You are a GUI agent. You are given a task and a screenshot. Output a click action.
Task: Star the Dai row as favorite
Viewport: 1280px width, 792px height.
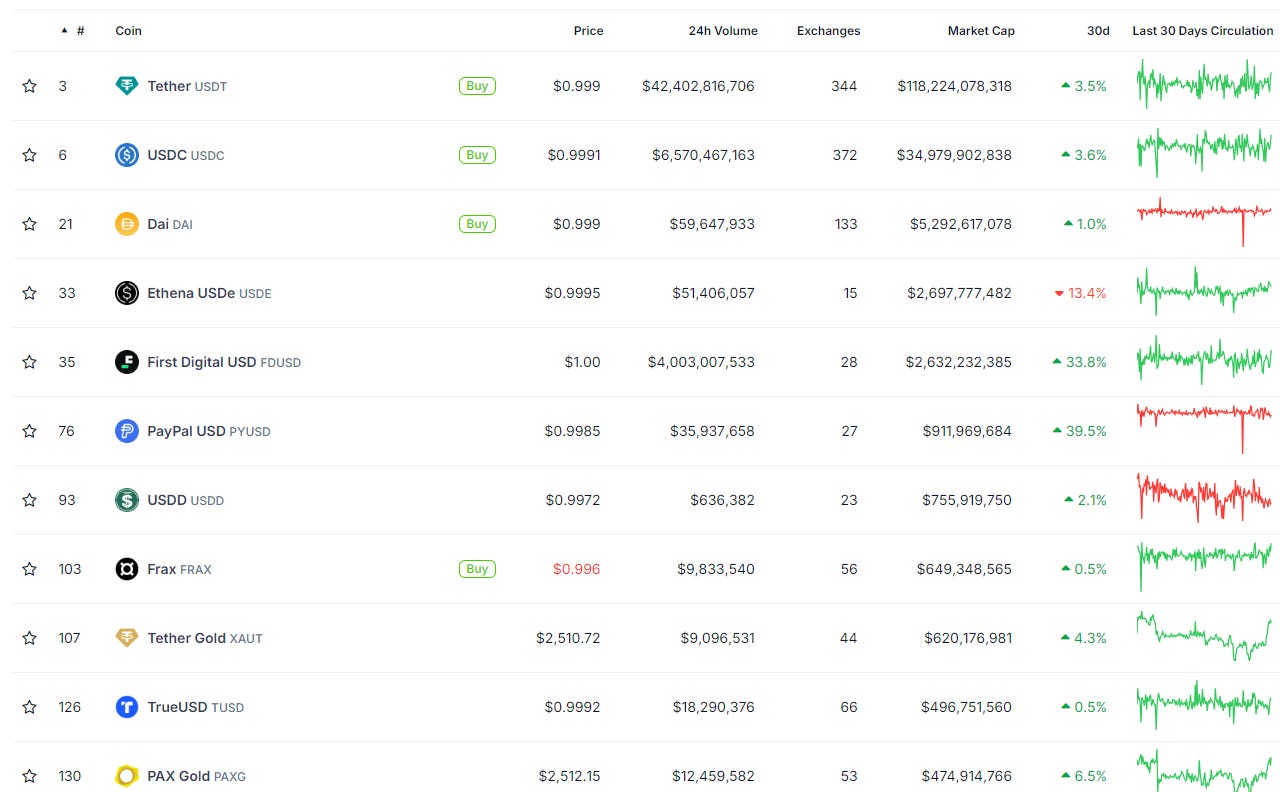(29, 224)
